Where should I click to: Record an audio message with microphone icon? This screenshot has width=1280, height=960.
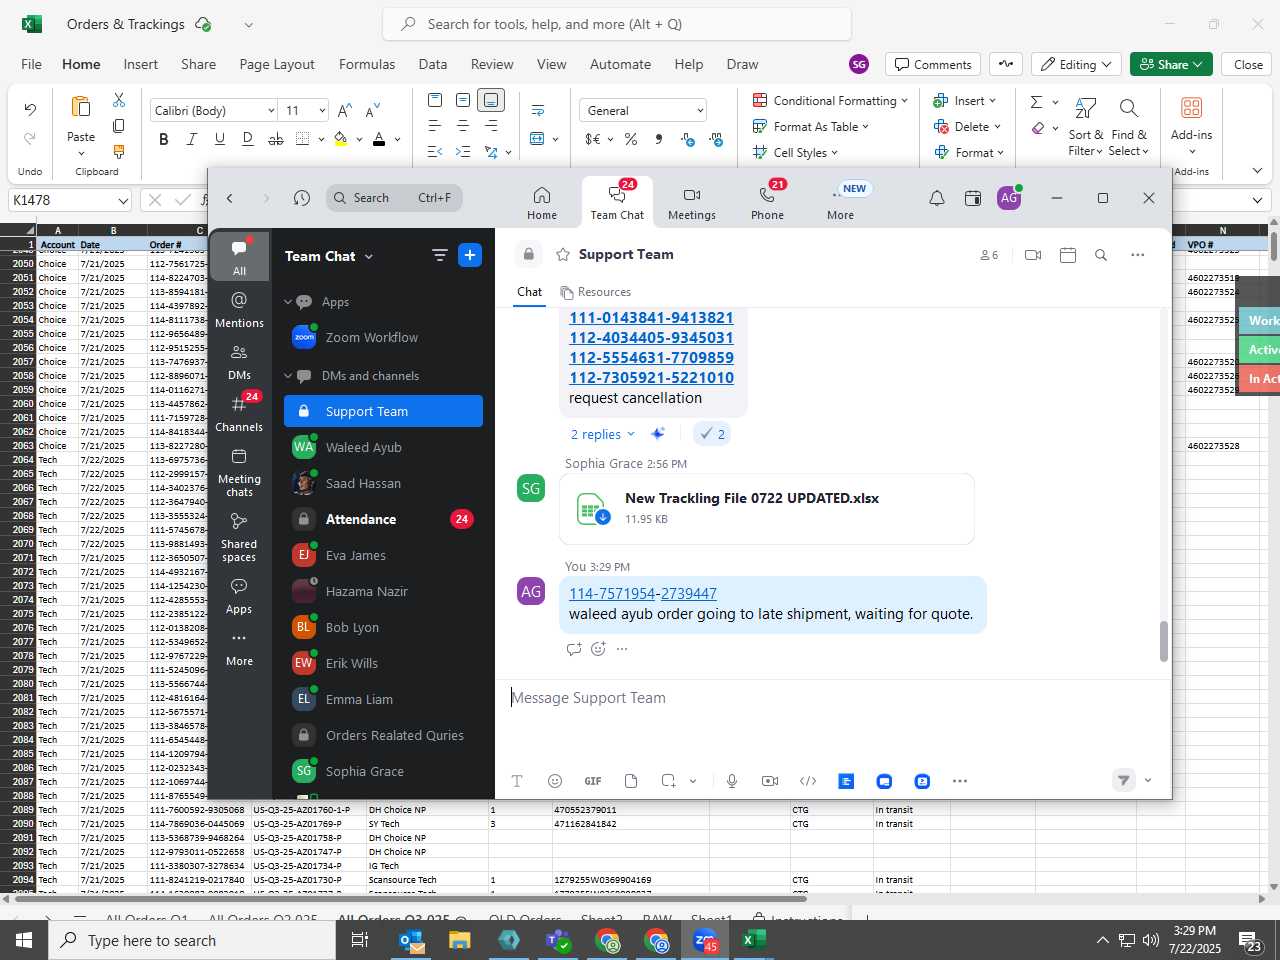(732, 781)
